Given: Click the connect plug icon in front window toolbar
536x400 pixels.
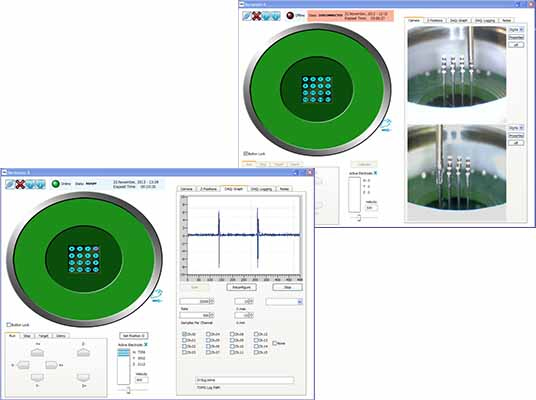Looking at the screenshot, I should (11, 184).
